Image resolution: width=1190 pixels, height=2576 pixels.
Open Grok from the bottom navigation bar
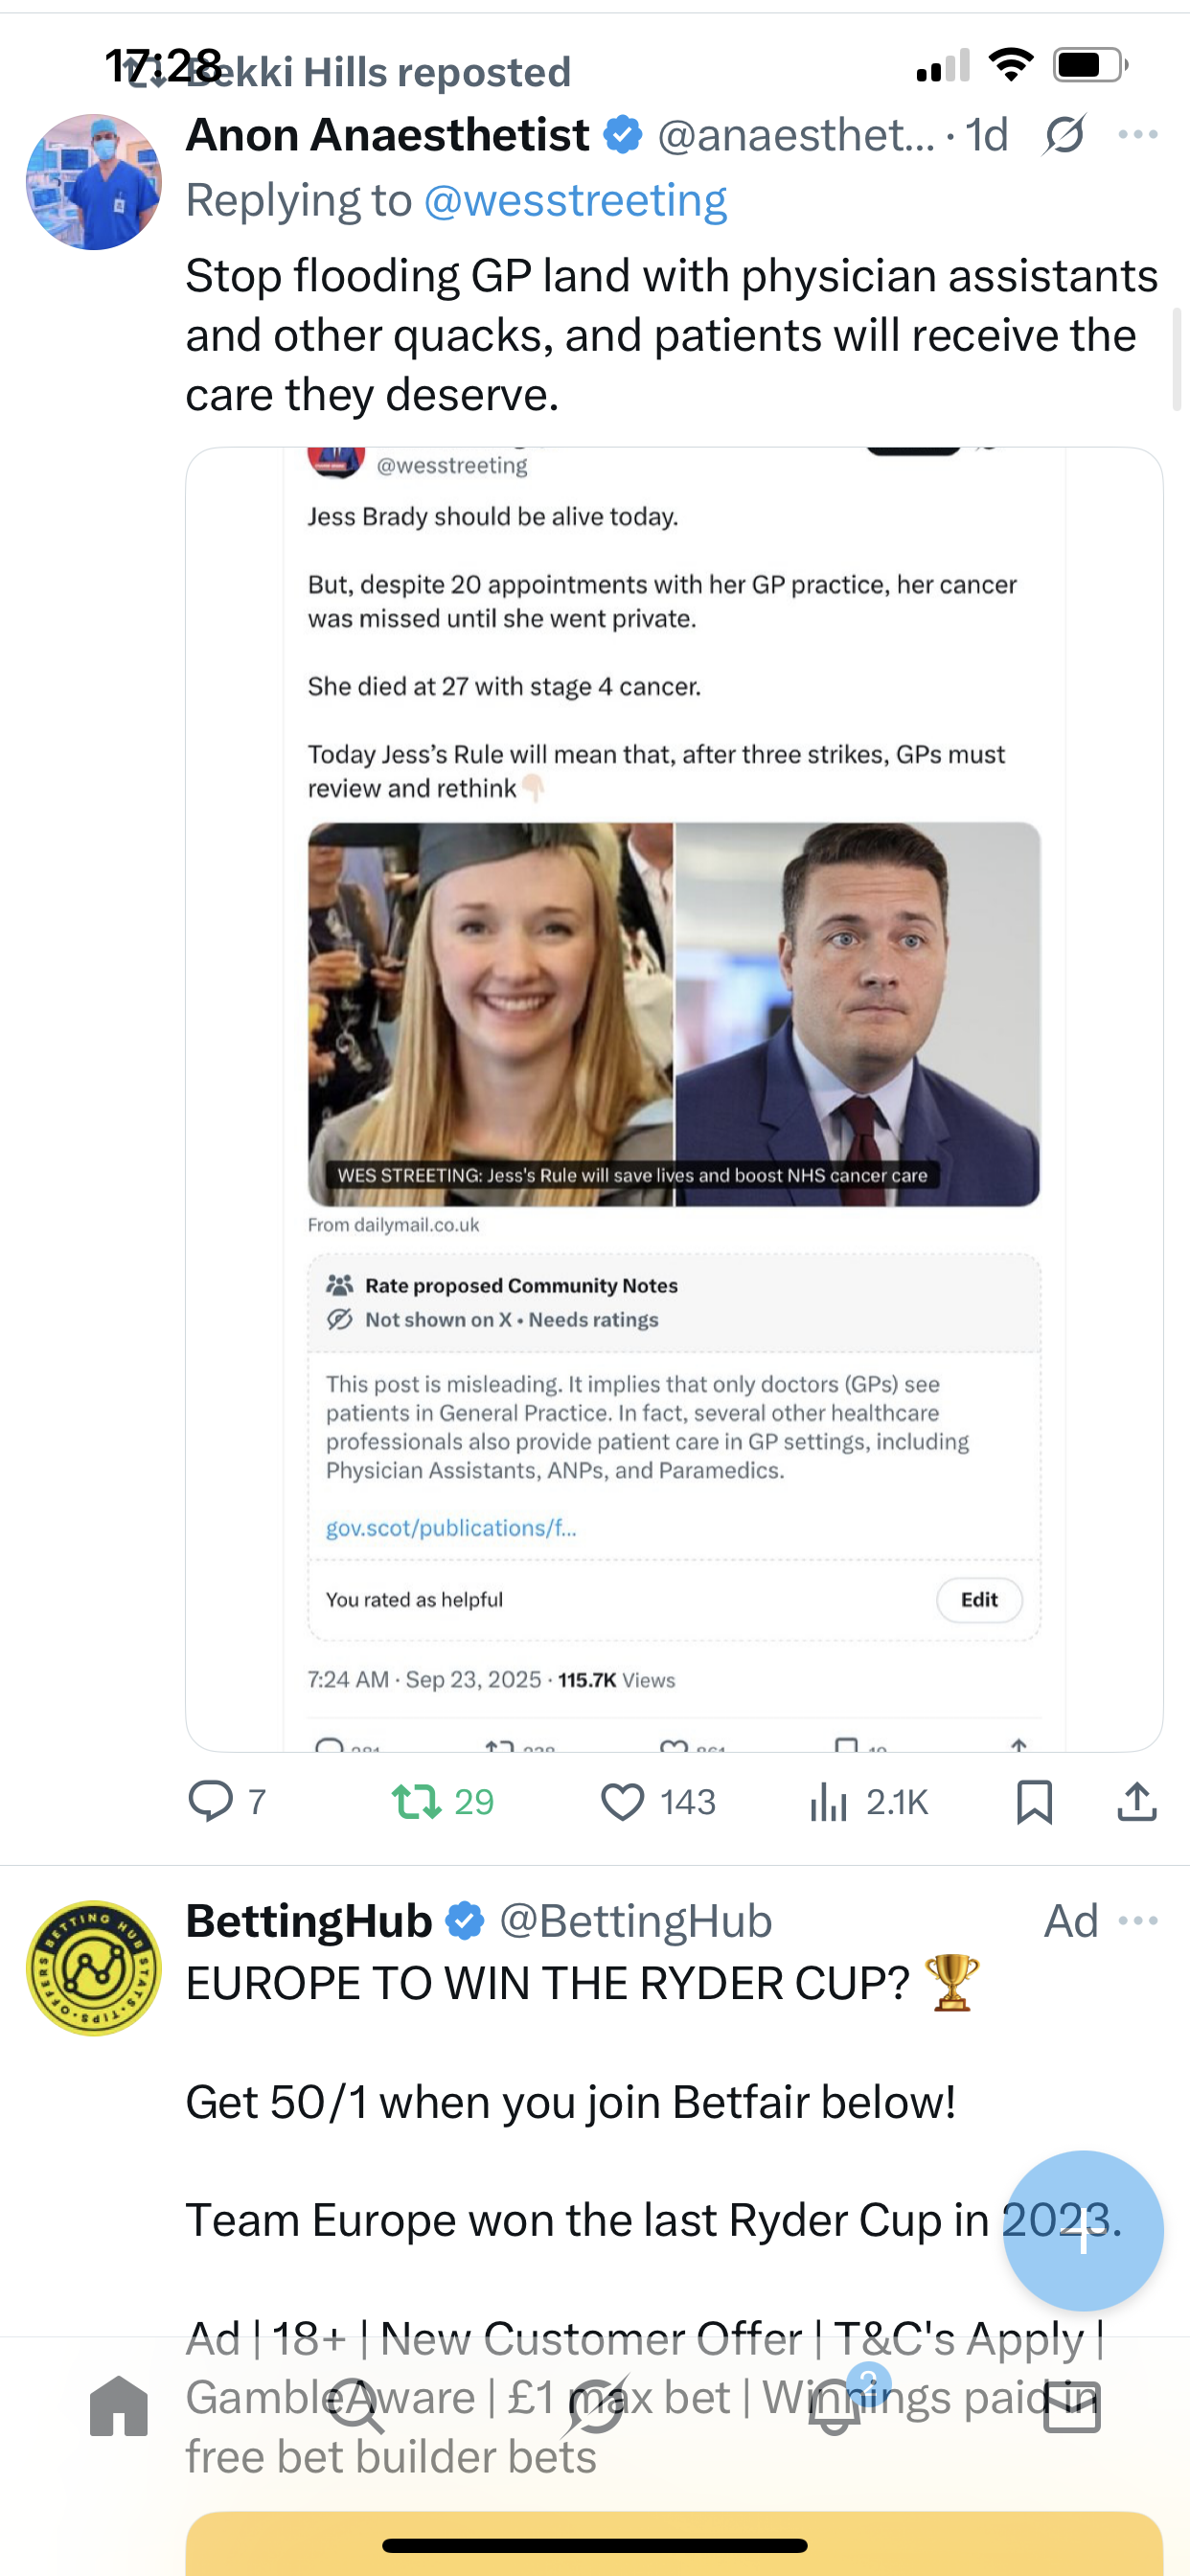[x=596, y=2407]
